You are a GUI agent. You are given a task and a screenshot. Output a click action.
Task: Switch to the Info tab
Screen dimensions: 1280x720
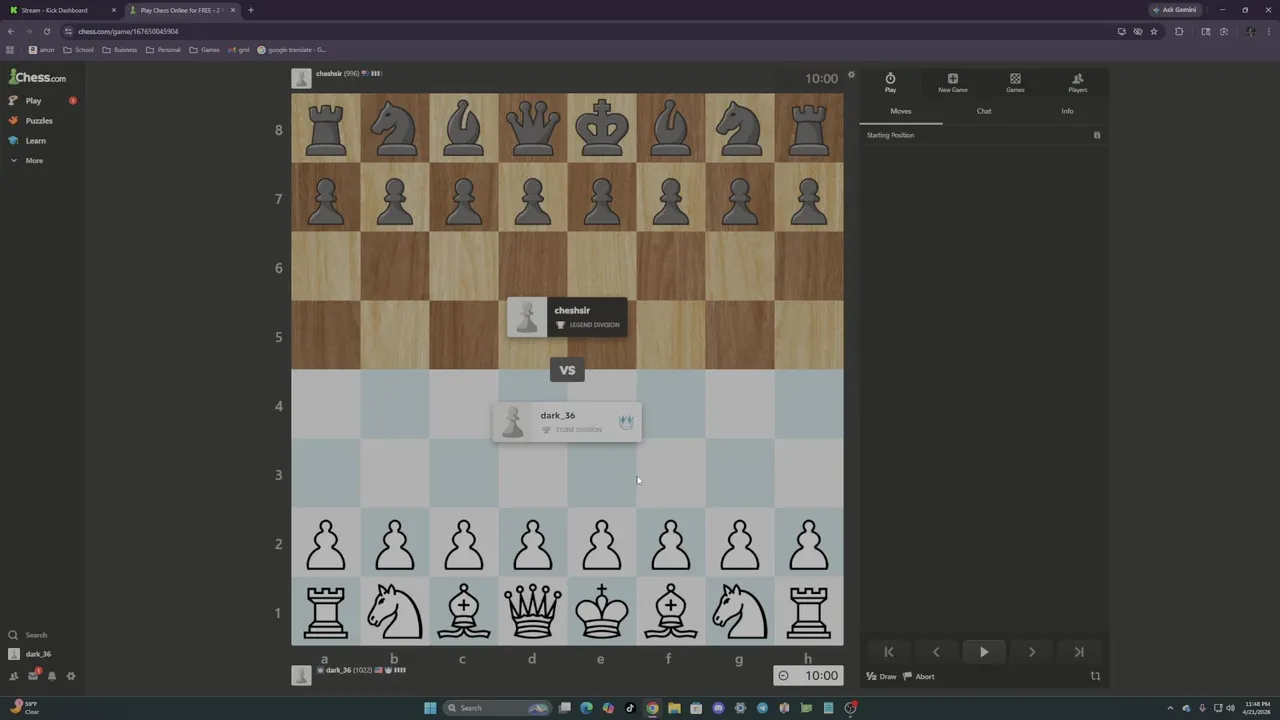(1067, 111)
